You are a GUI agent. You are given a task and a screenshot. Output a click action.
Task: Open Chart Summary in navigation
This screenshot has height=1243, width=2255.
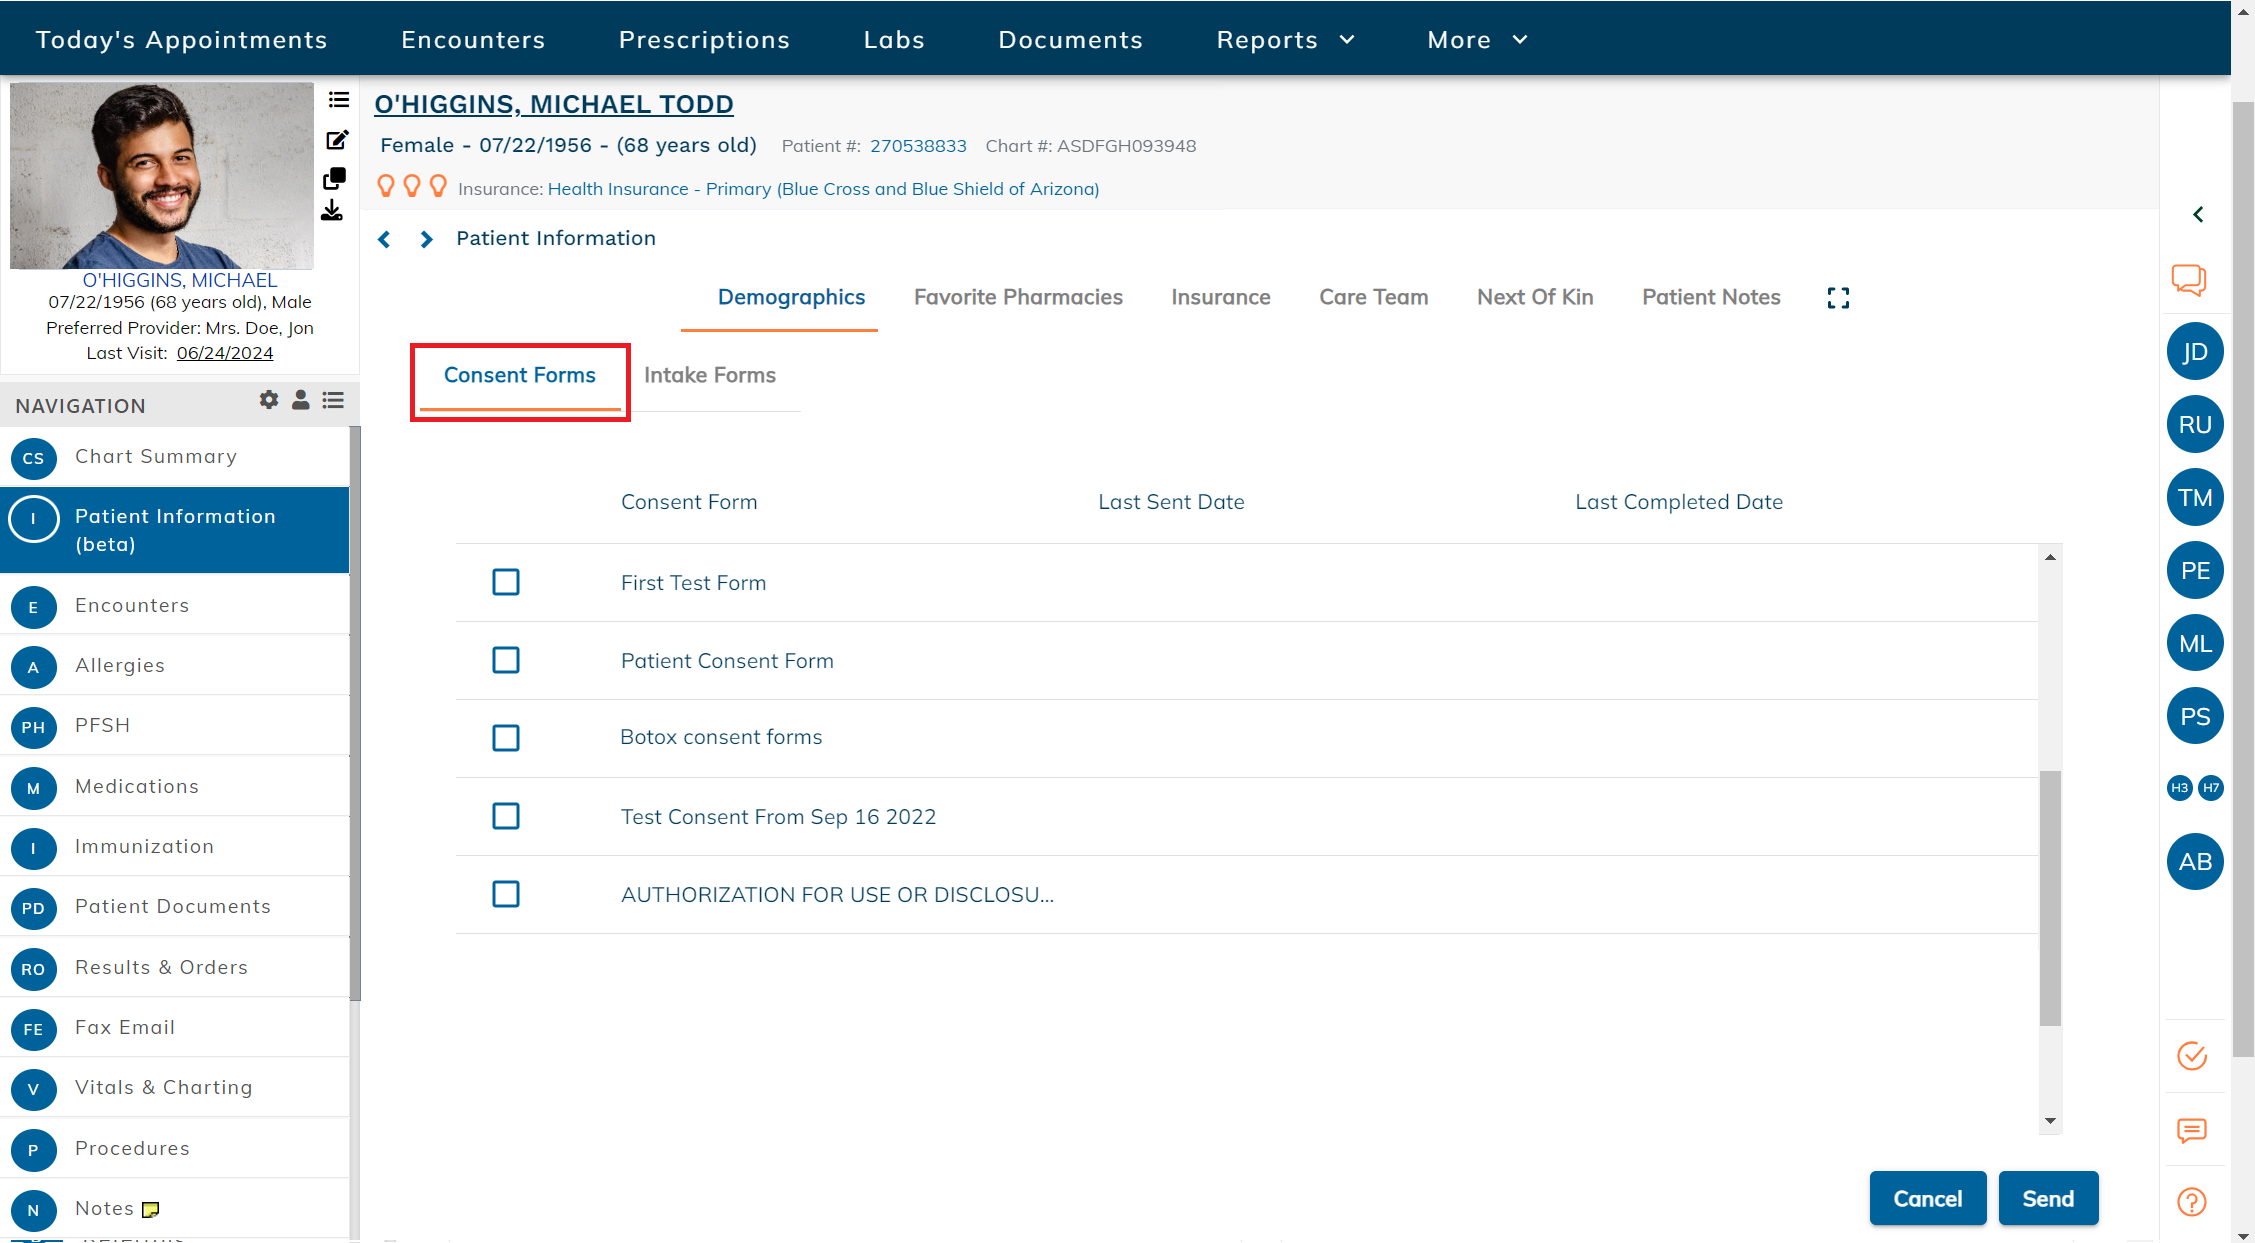(175, 457)
